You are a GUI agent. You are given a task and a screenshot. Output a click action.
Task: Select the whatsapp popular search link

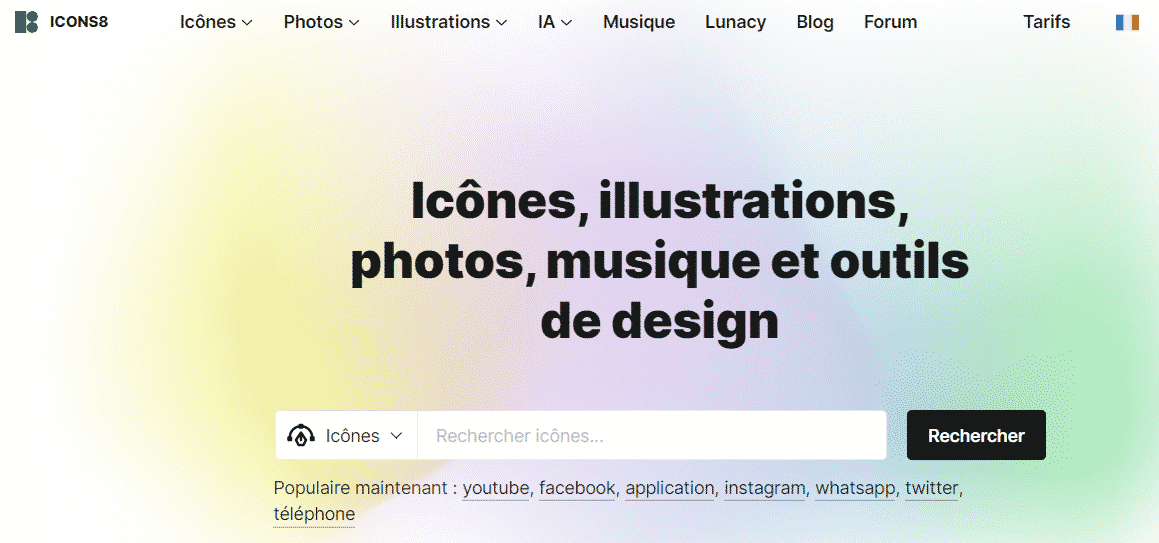click(x=855, y=488)
